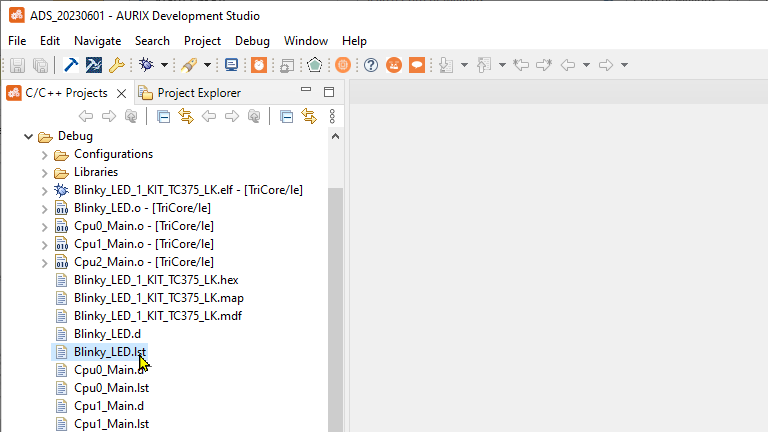Expand the Cpu2_Main.o node
This screenshot has height=432, width=768.
click(45, 263)
